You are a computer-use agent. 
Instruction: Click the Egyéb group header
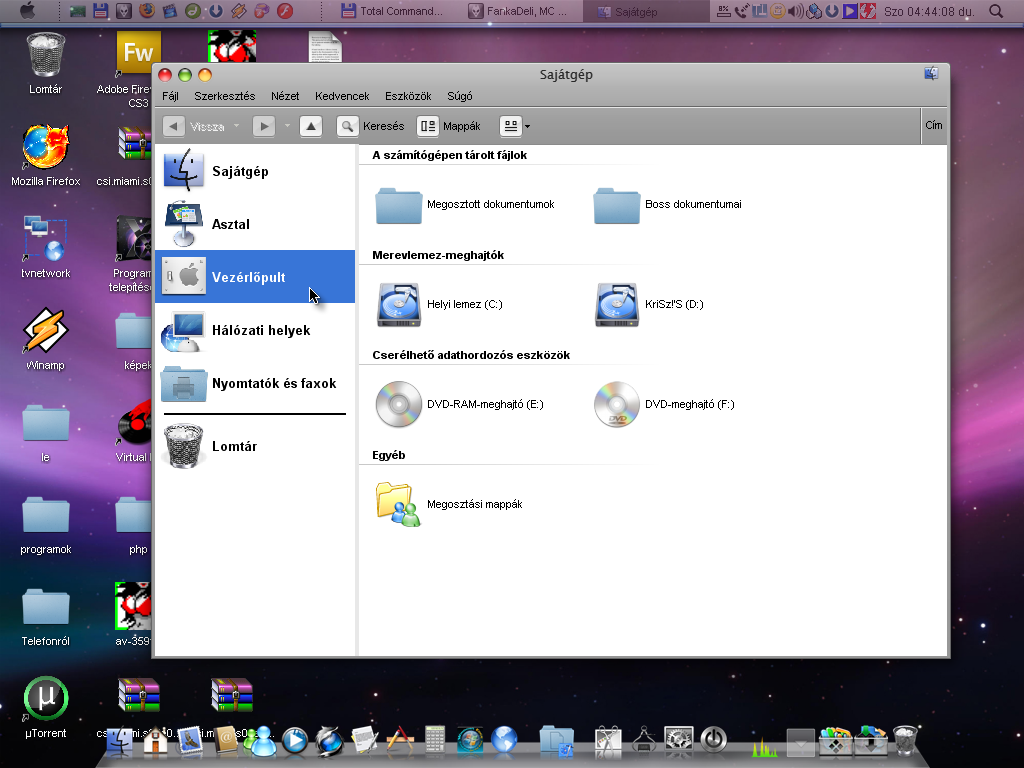pos(389,455)
